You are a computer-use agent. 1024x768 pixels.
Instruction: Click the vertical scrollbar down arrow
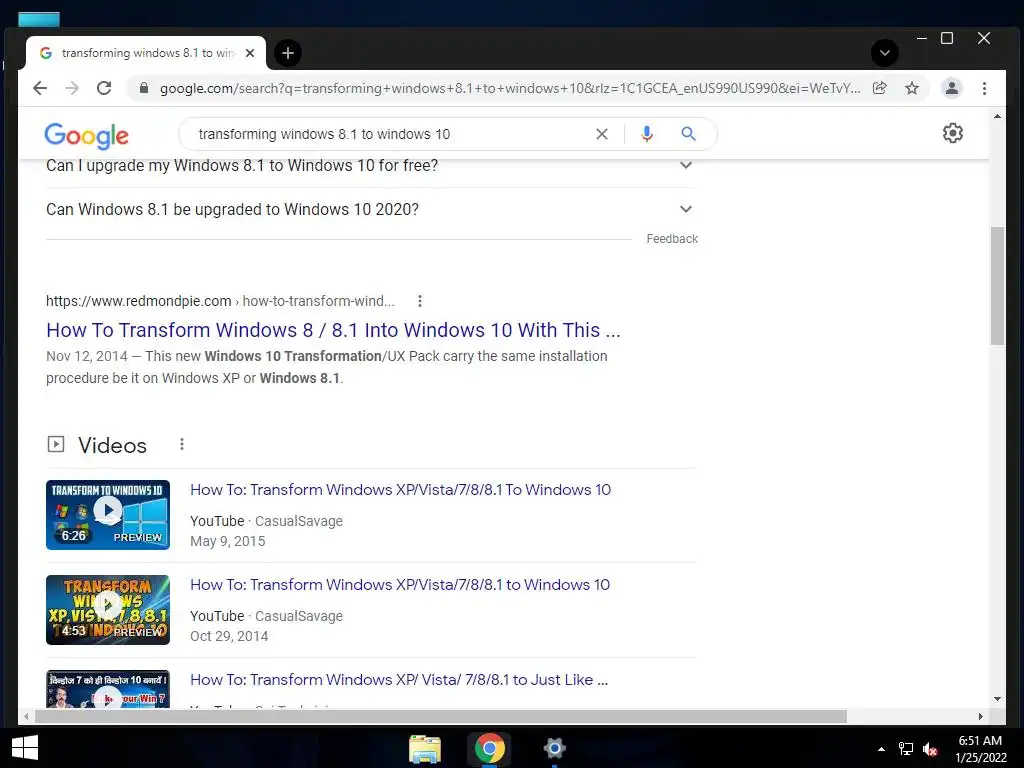(997, 699)
